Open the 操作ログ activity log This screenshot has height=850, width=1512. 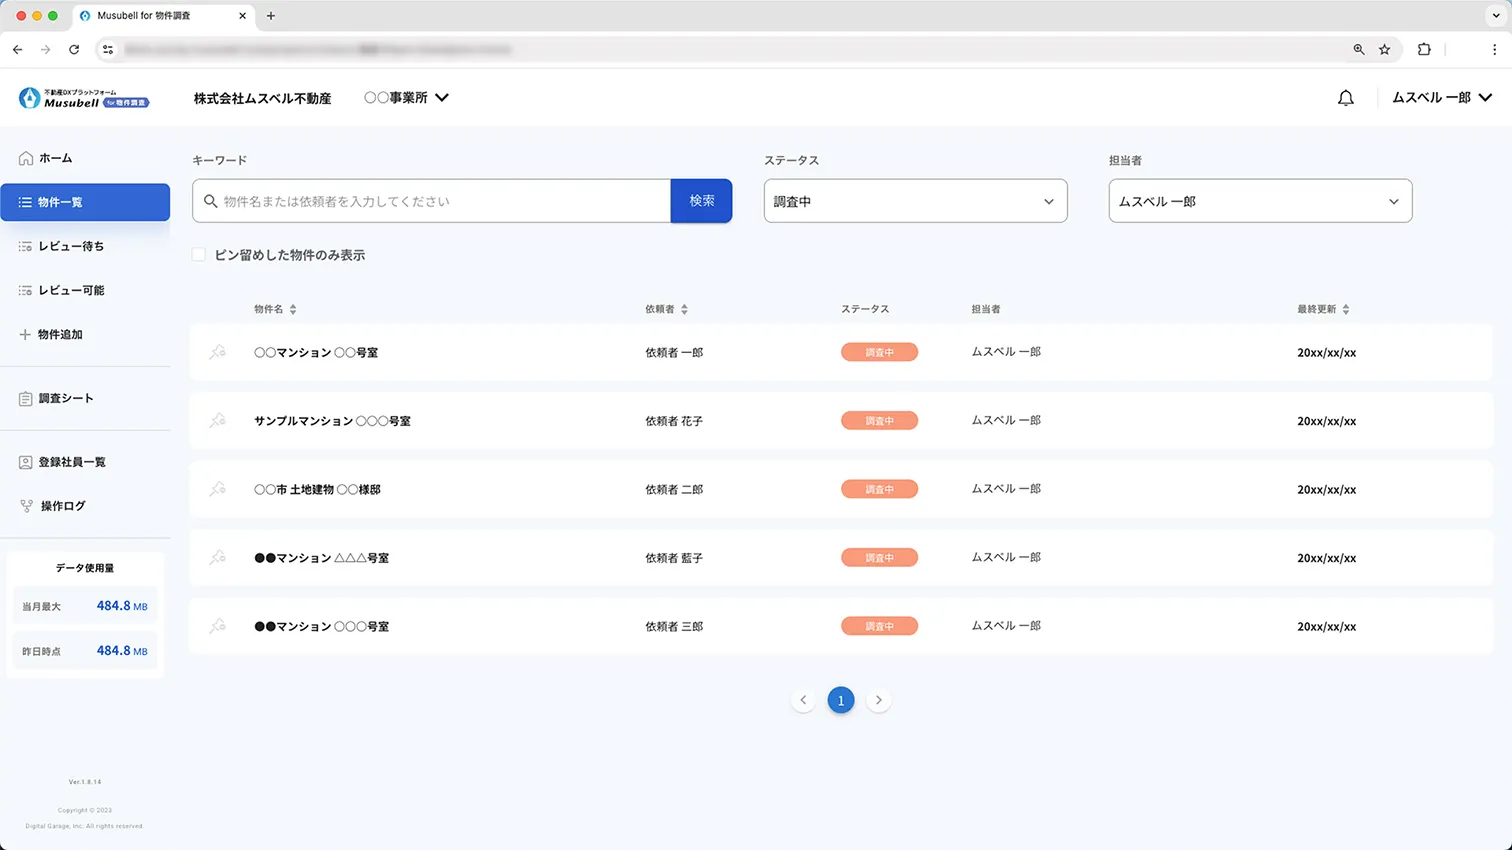64,505
